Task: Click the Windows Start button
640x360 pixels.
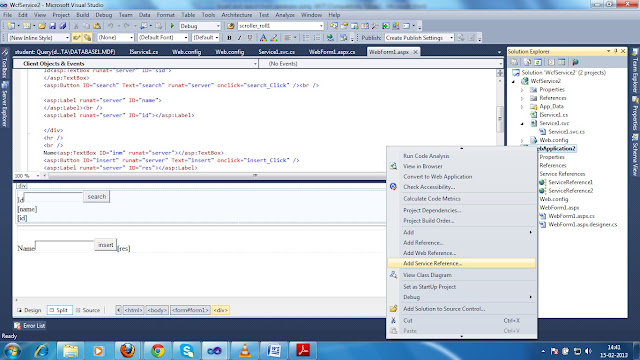Action: (12, 351)
